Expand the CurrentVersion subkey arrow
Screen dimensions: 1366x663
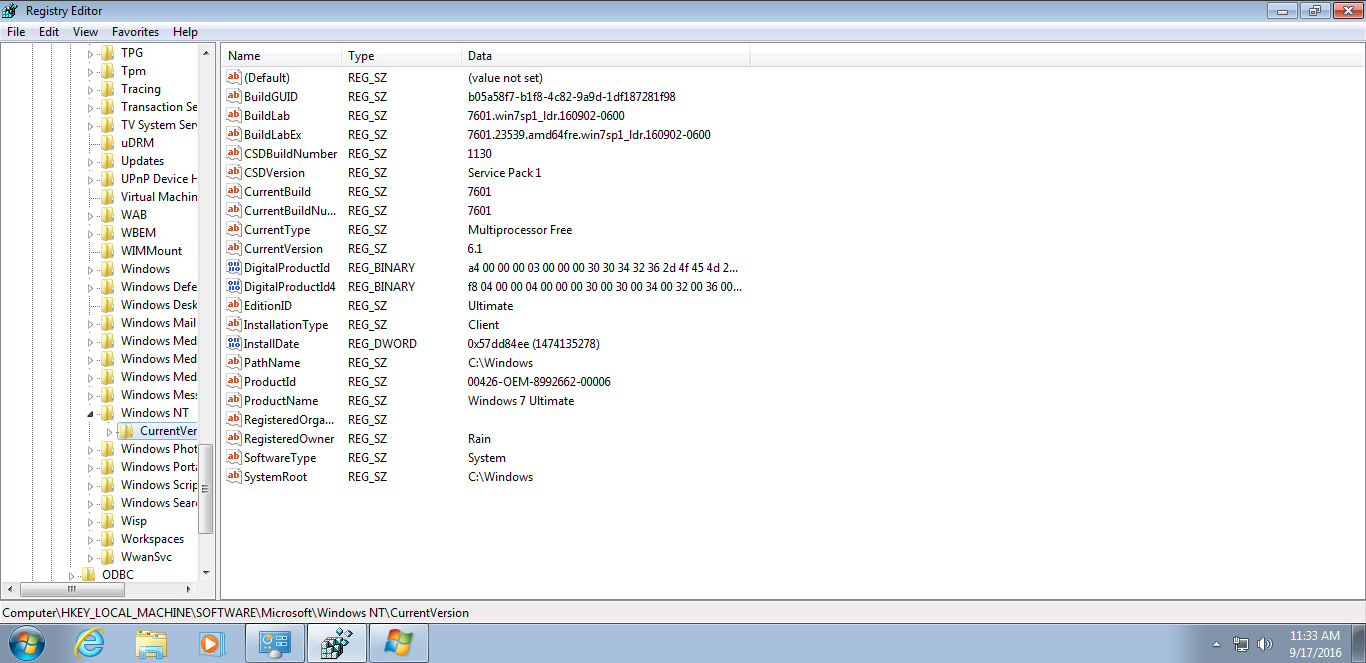click(x=109, y=431)
